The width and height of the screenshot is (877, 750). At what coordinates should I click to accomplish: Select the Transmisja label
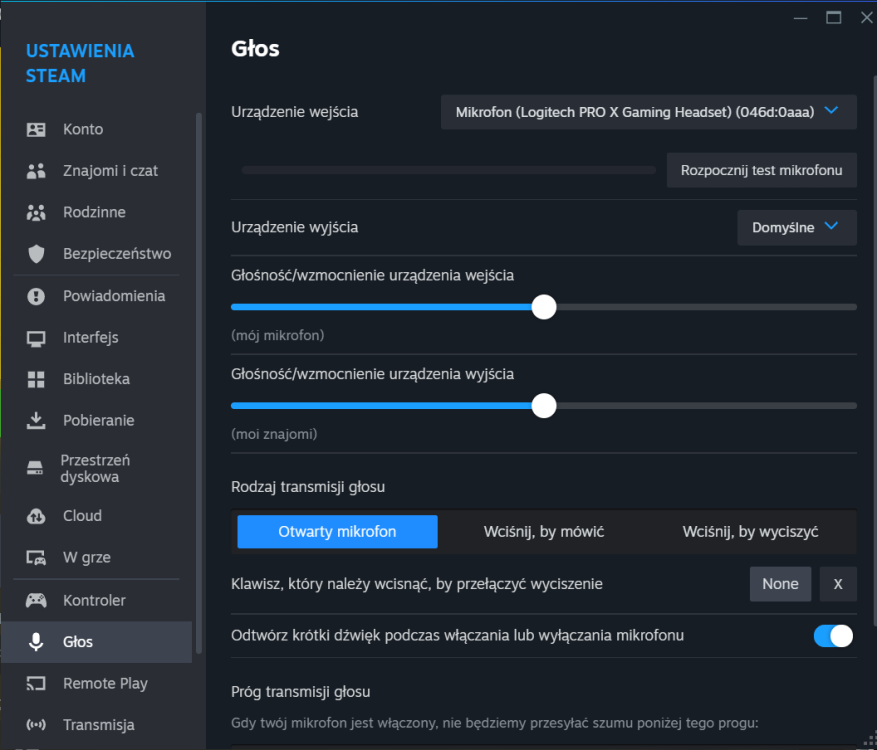(x=98, y=725)
